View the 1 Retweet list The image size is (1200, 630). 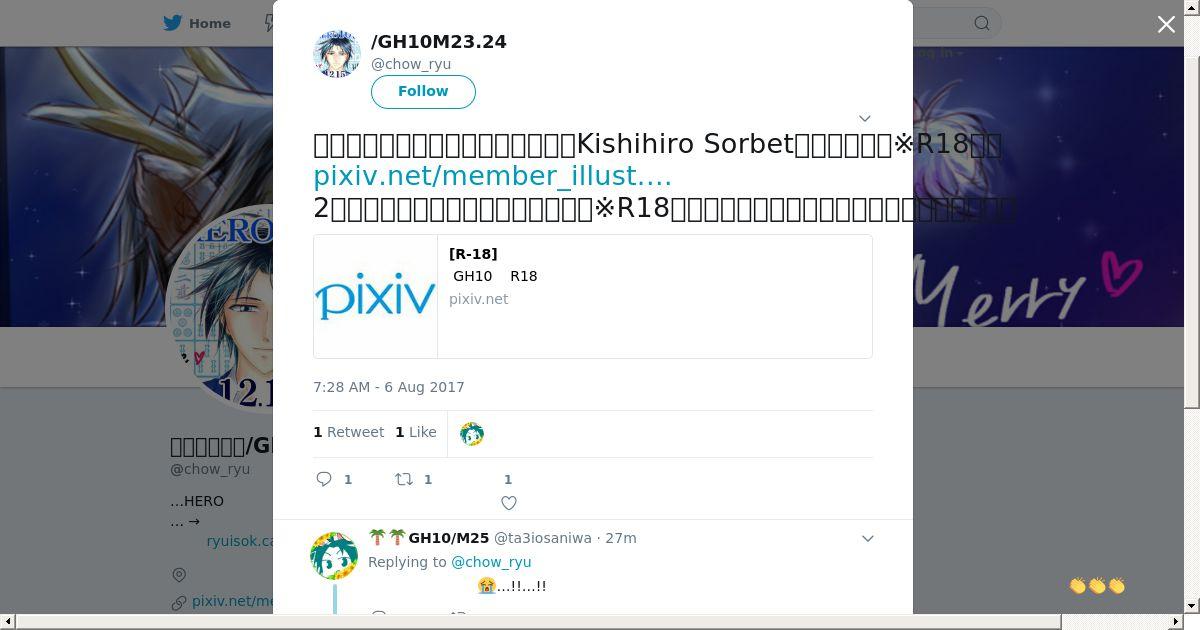point(348,432)
